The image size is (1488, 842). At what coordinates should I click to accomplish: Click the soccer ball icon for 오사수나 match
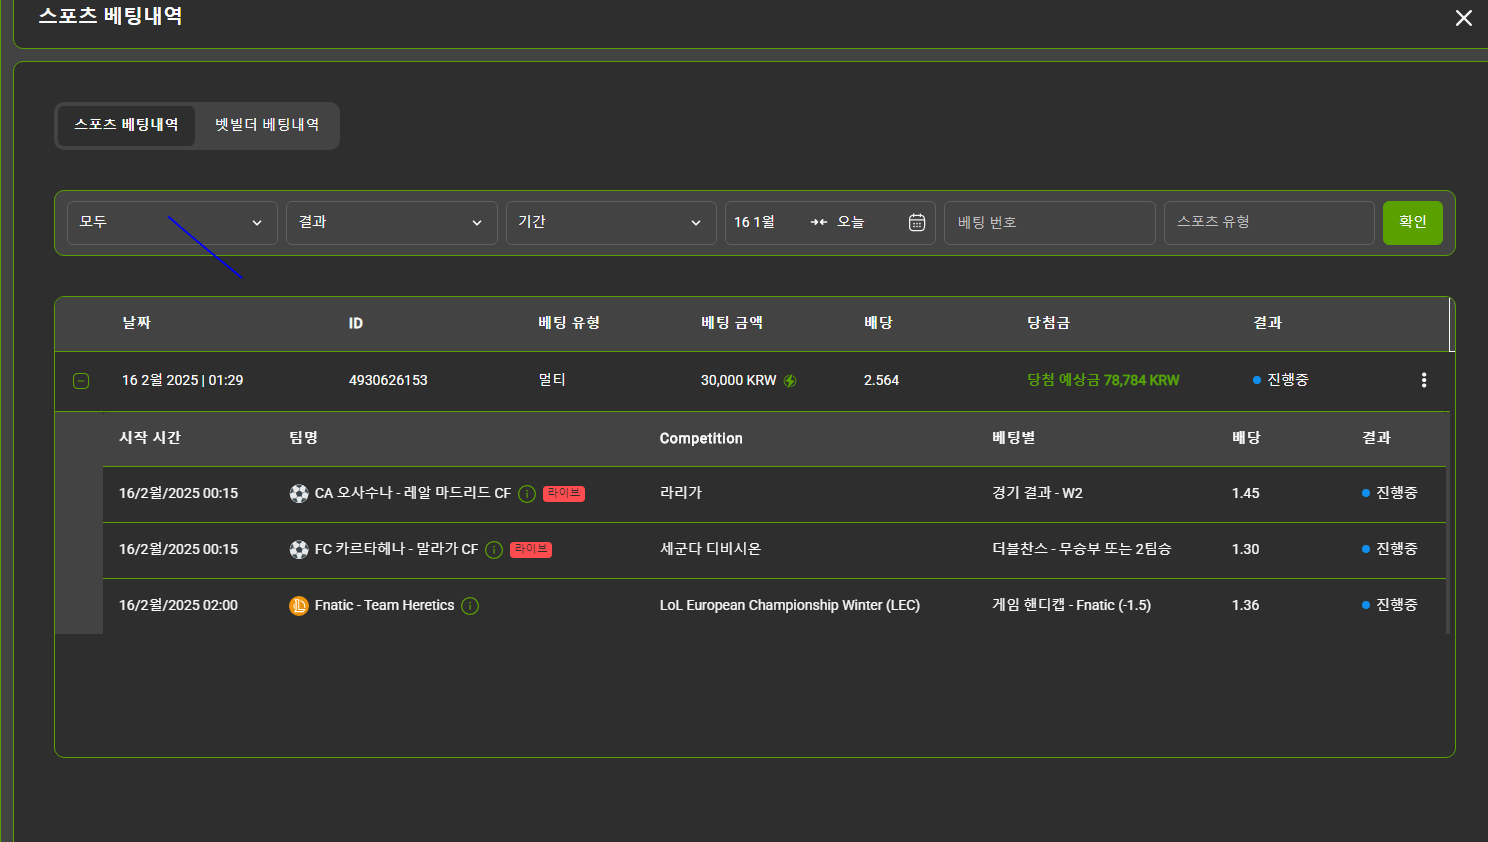299,494
